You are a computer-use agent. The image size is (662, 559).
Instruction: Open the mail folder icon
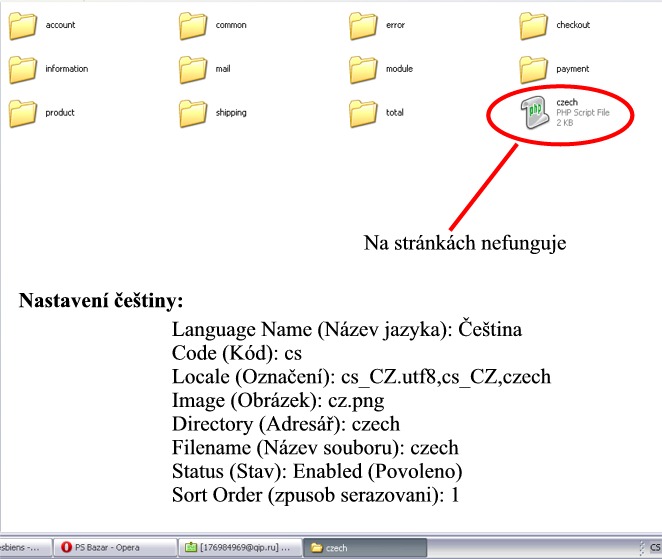193,70
